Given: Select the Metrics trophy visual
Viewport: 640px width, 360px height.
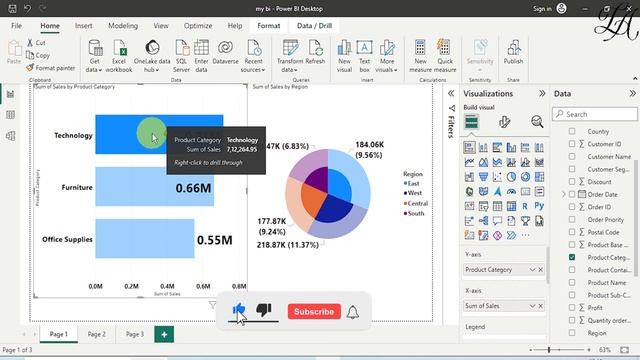Looking at the screenshot, I should click(x=525, y=221).
